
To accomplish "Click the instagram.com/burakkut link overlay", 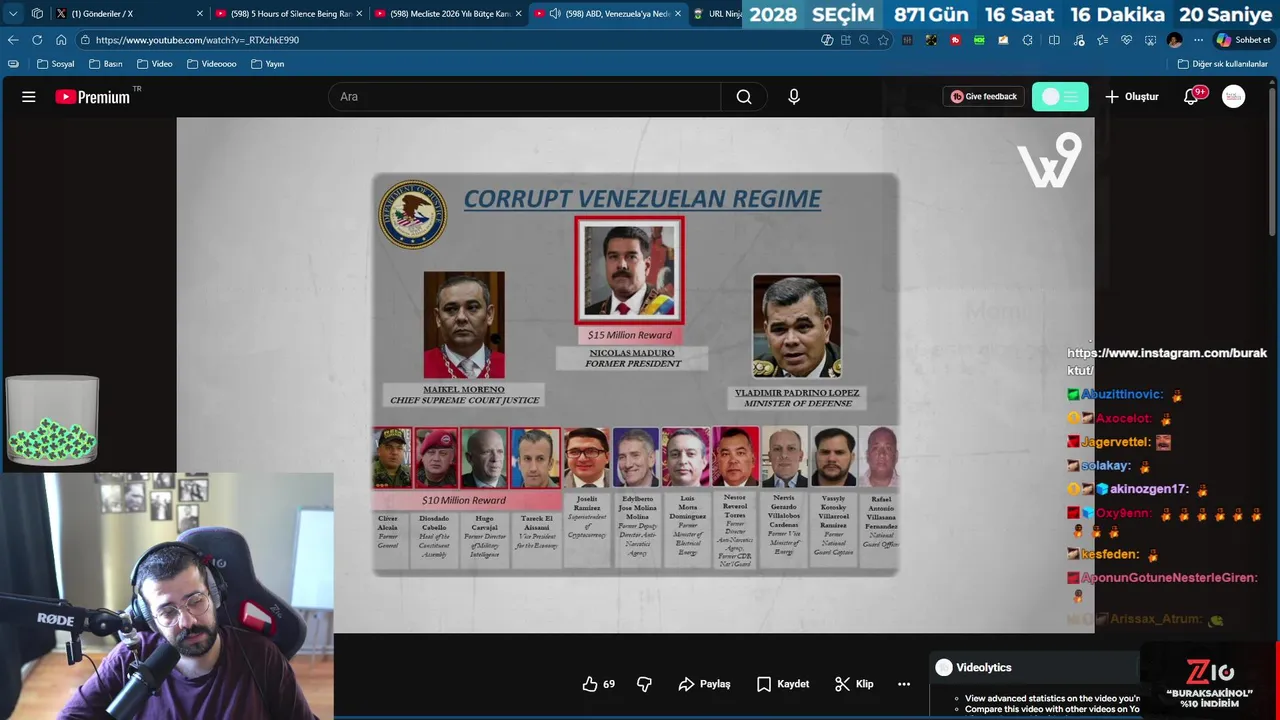I will 1166,361.
